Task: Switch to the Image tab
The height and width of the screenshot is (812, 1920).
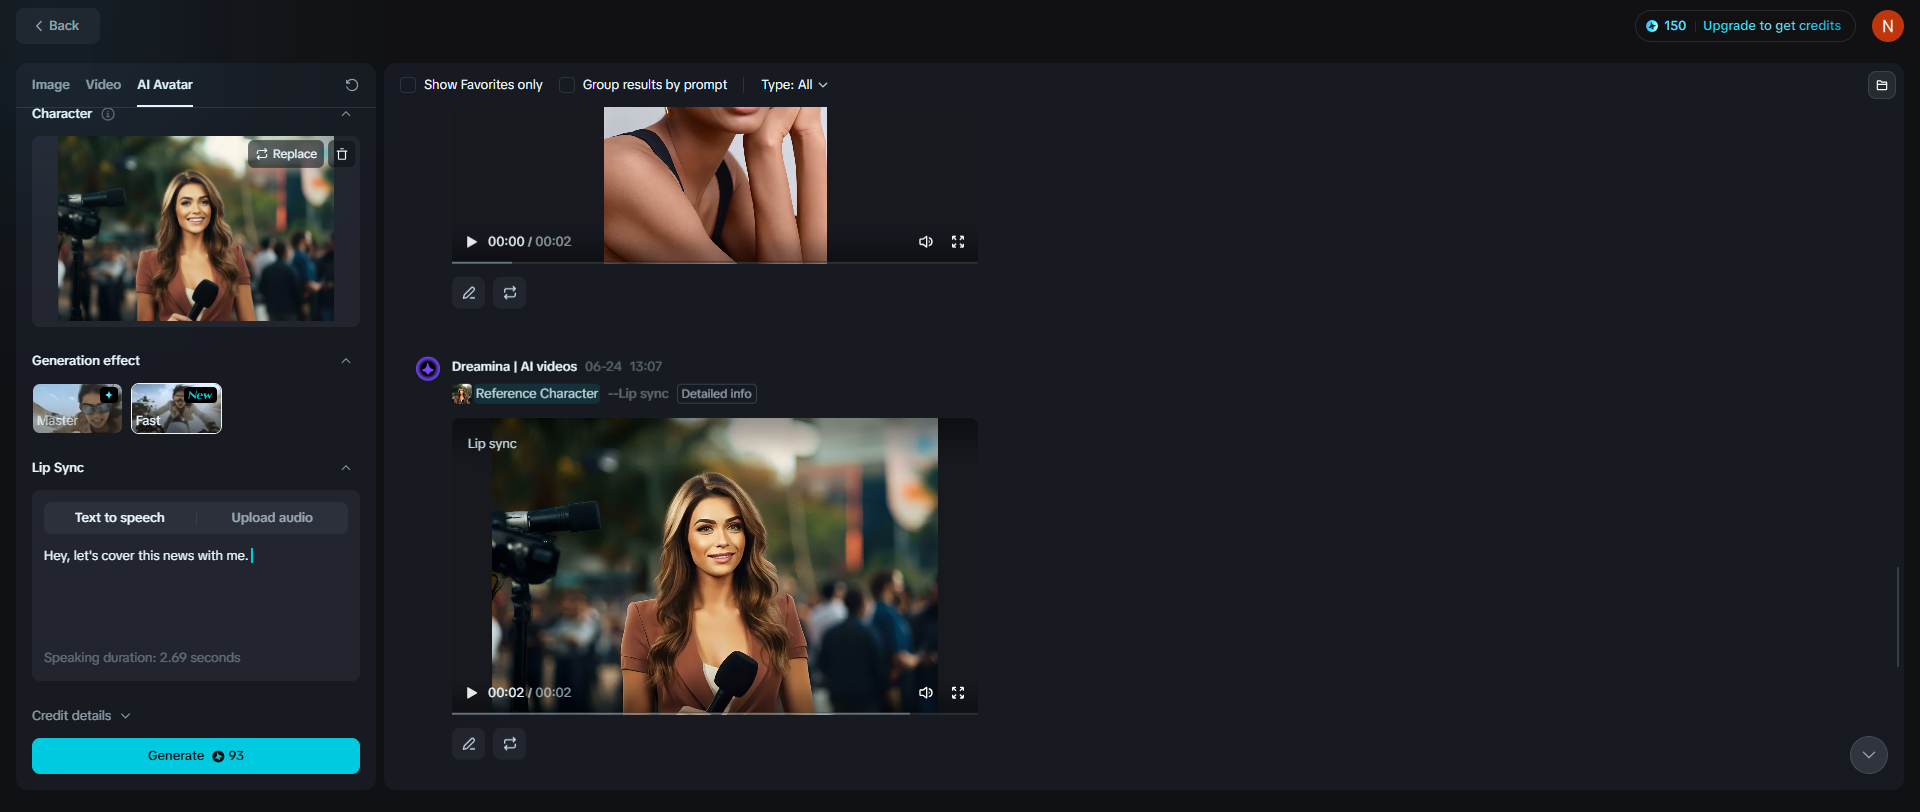Action: (51, 85)
